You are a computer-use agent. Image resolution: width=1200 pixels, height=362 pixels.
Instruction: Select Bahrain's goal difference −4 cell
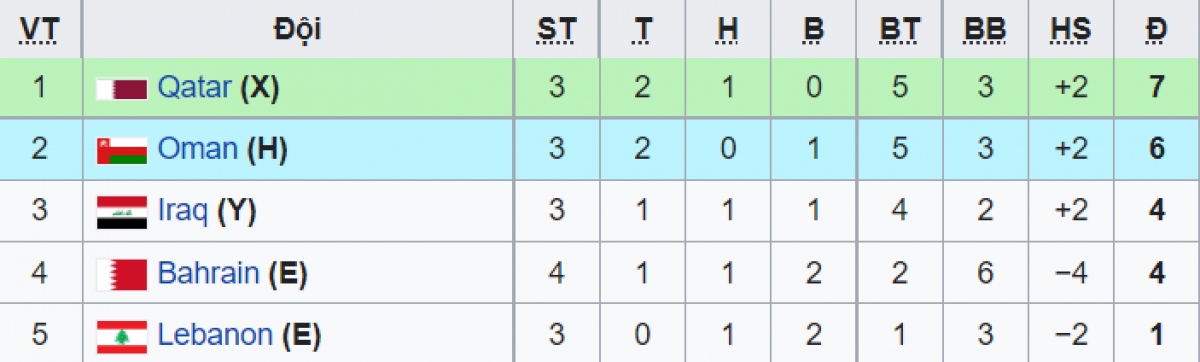tap(1071, 273)
